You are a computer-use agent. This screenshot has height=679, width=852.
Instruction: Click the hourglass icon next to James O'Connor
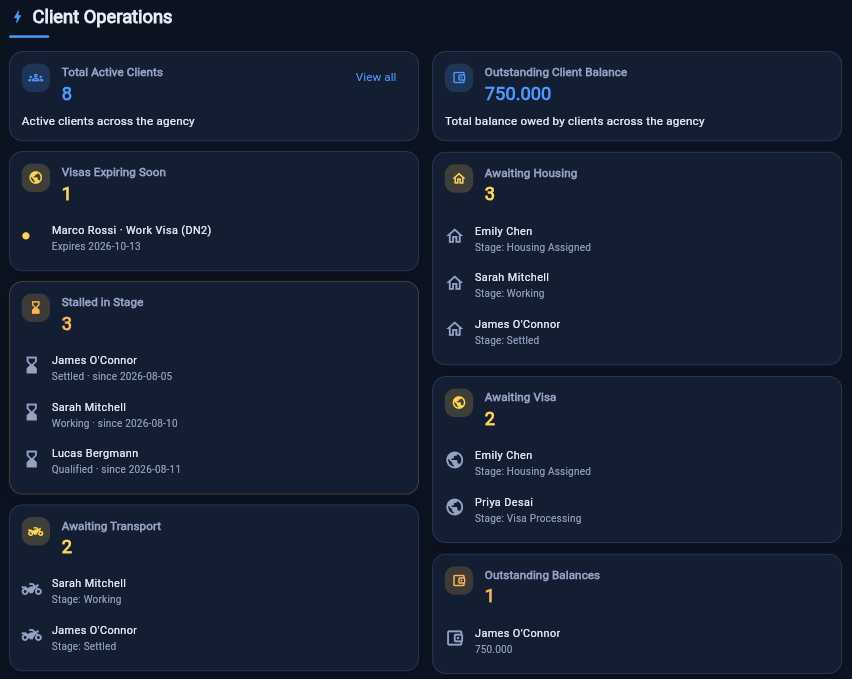[x=32, y=365]
